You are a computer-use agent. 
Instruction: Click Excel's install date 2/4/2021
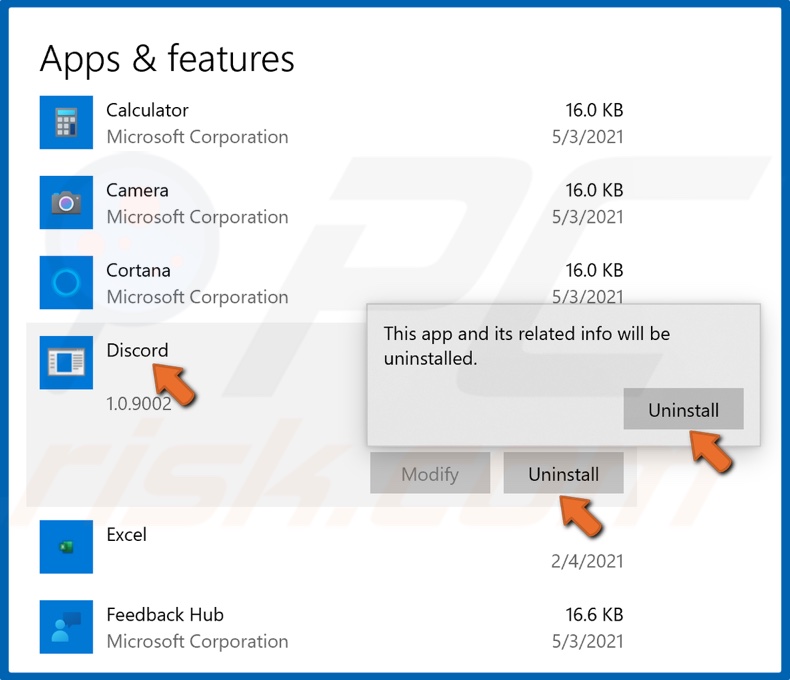tap(587, 561)
